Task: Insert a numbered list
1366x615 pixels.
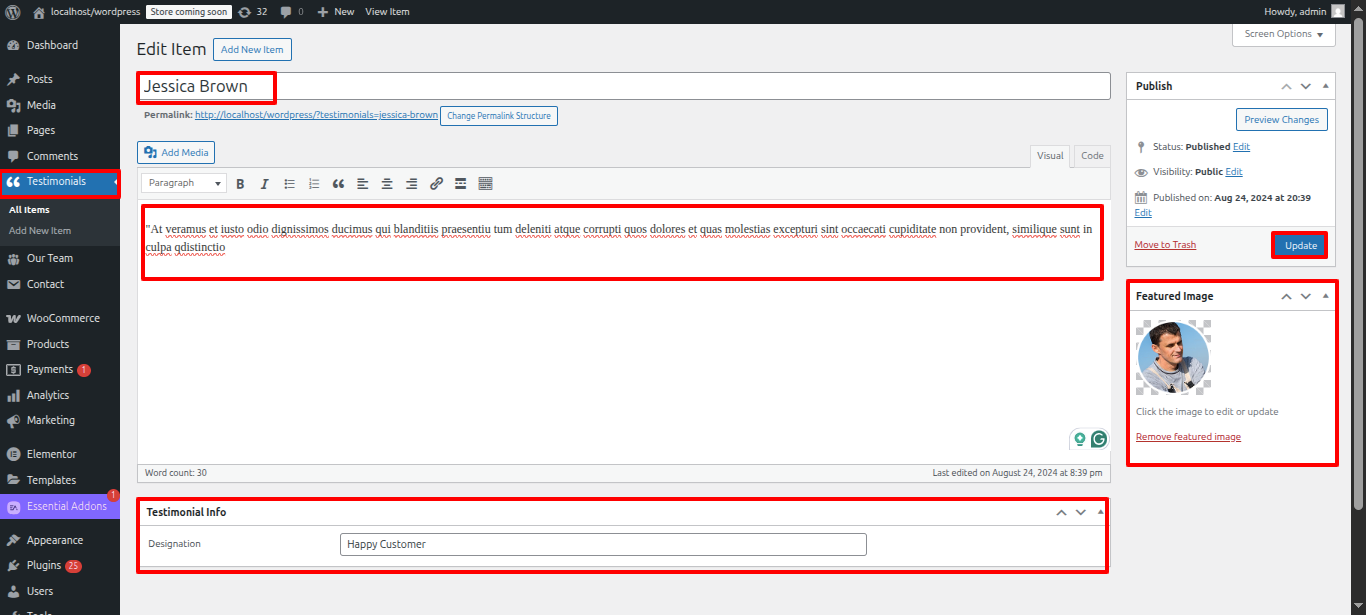Action: tap(314, 184)
